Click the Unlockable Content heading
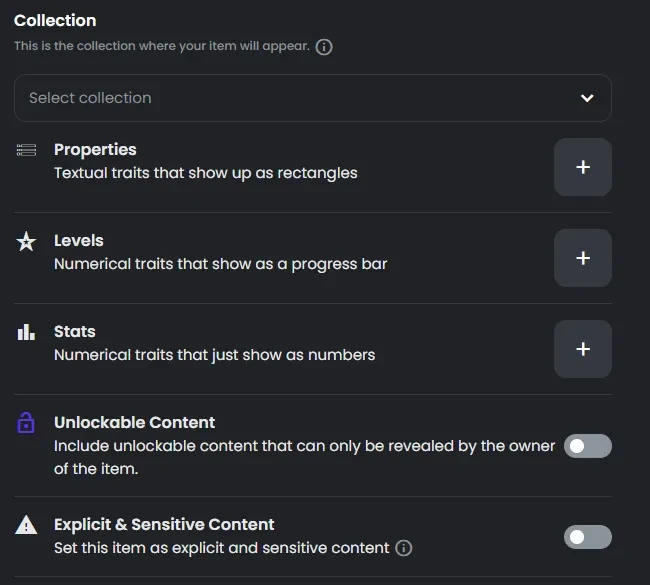Image resolution: width=650 pixels, height=585 pixels. tap(134, 422)
